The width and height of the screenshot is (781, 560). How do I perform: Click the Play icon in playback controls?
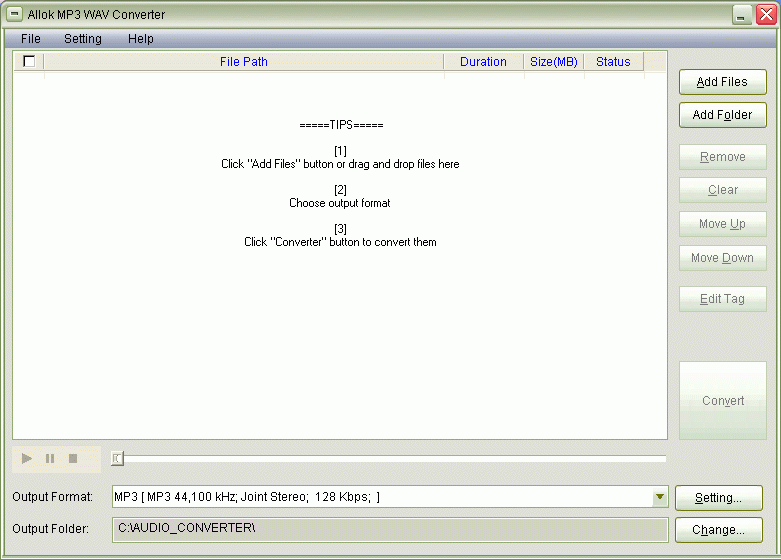click(x=27, y=459)
